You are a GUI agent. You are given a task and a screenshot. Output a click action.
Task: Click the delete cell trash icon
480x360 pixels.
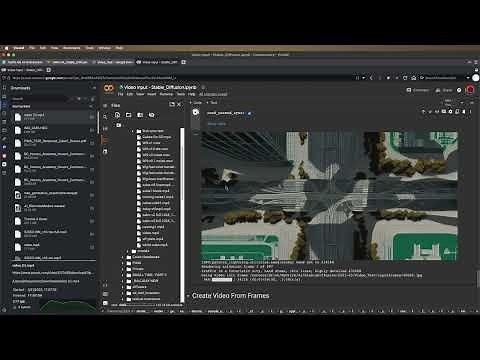464,112
